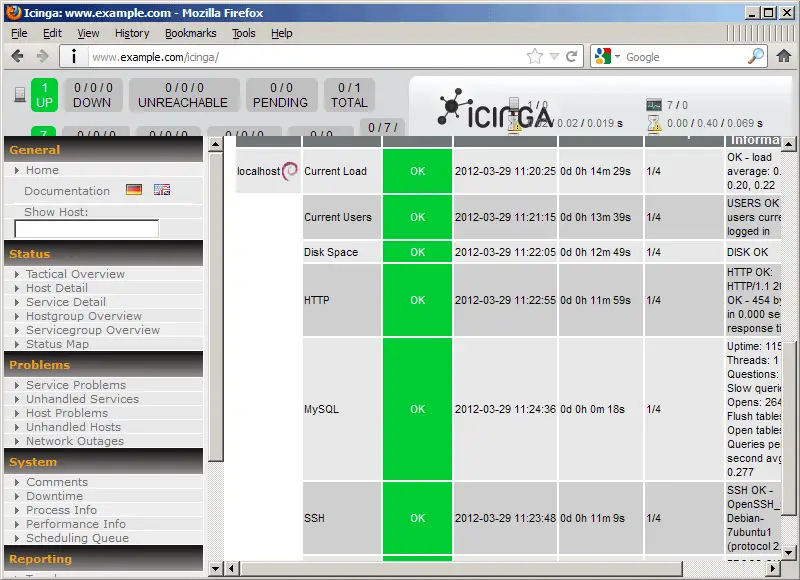
Task: Open Host Problems
Action: 67,413
